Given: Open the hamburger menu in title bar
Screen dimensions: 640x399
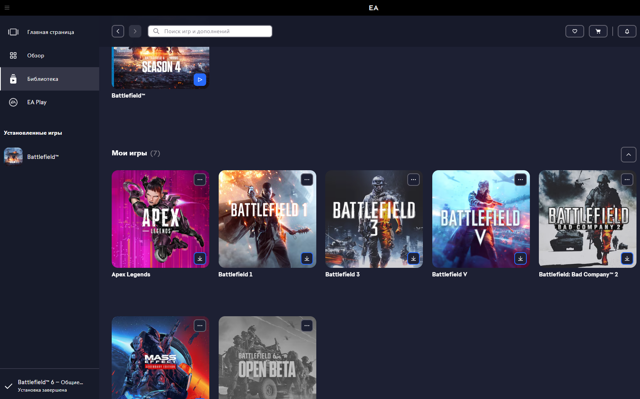Looking at the screenshot, I should coord(7,8).
